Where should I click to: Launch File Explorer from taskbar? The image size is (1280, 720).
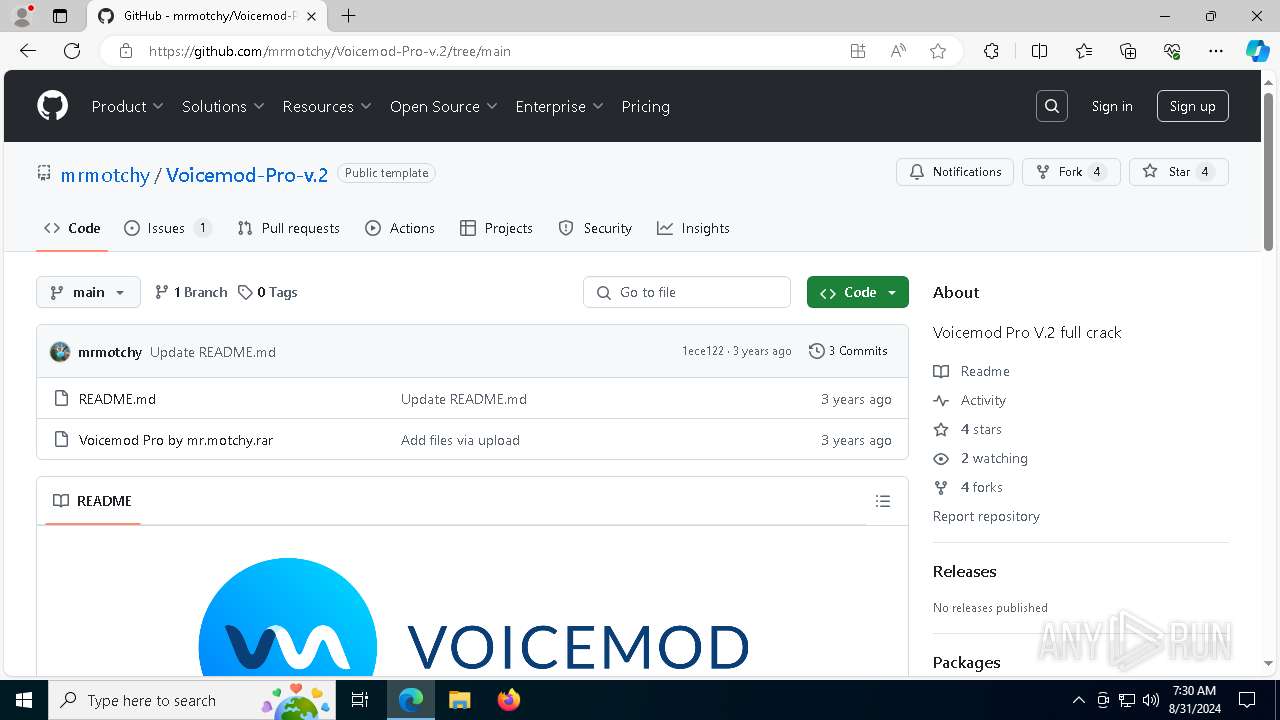[459, 700]
